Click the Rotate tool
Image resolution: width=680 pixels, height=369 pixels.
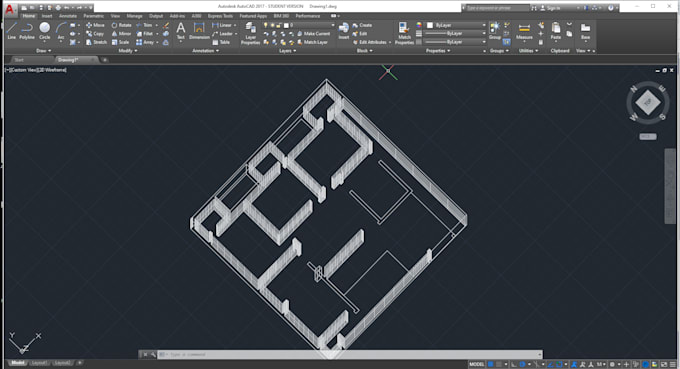click(x=121, y=25)
